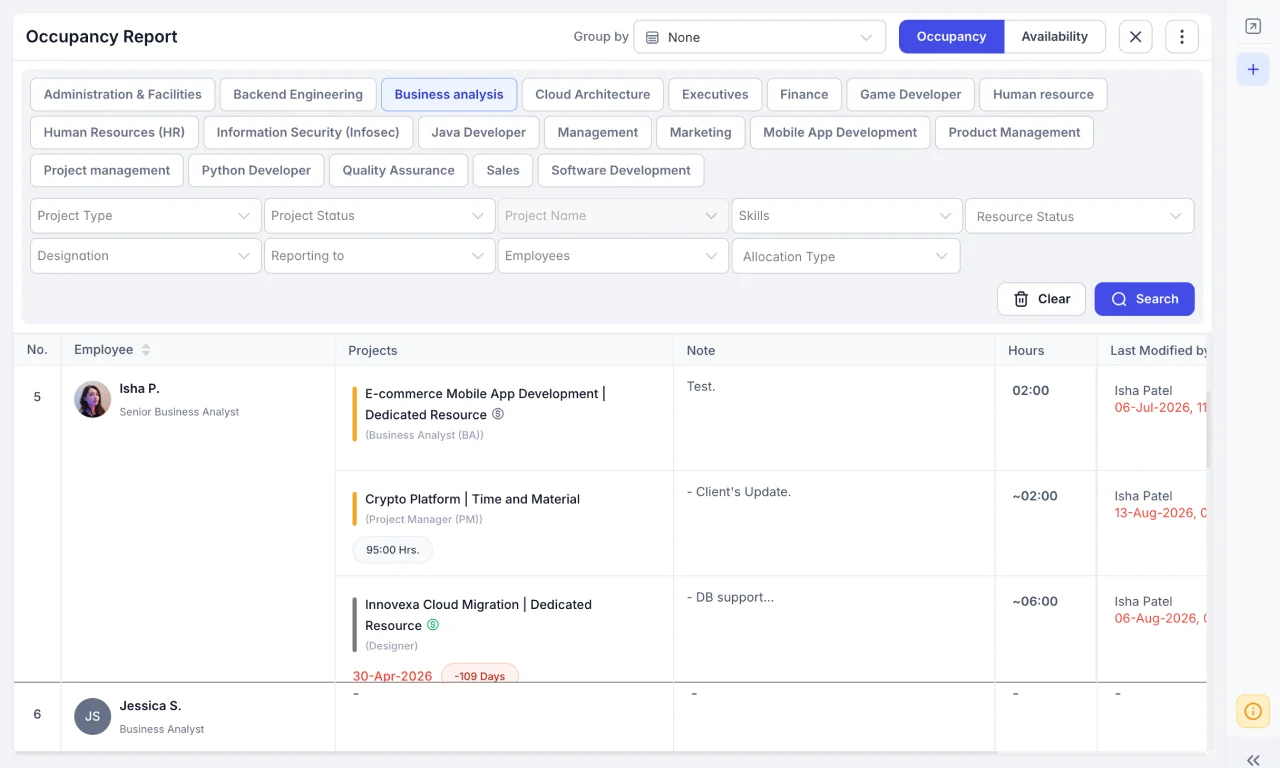Click the orange info icon
This screenshot has height=768, width=1280.
click(1253, 711)
